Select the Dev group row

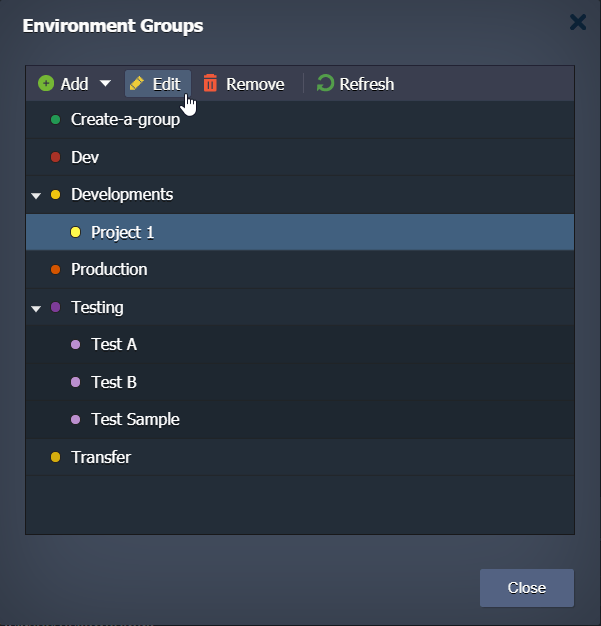point(85,157)
